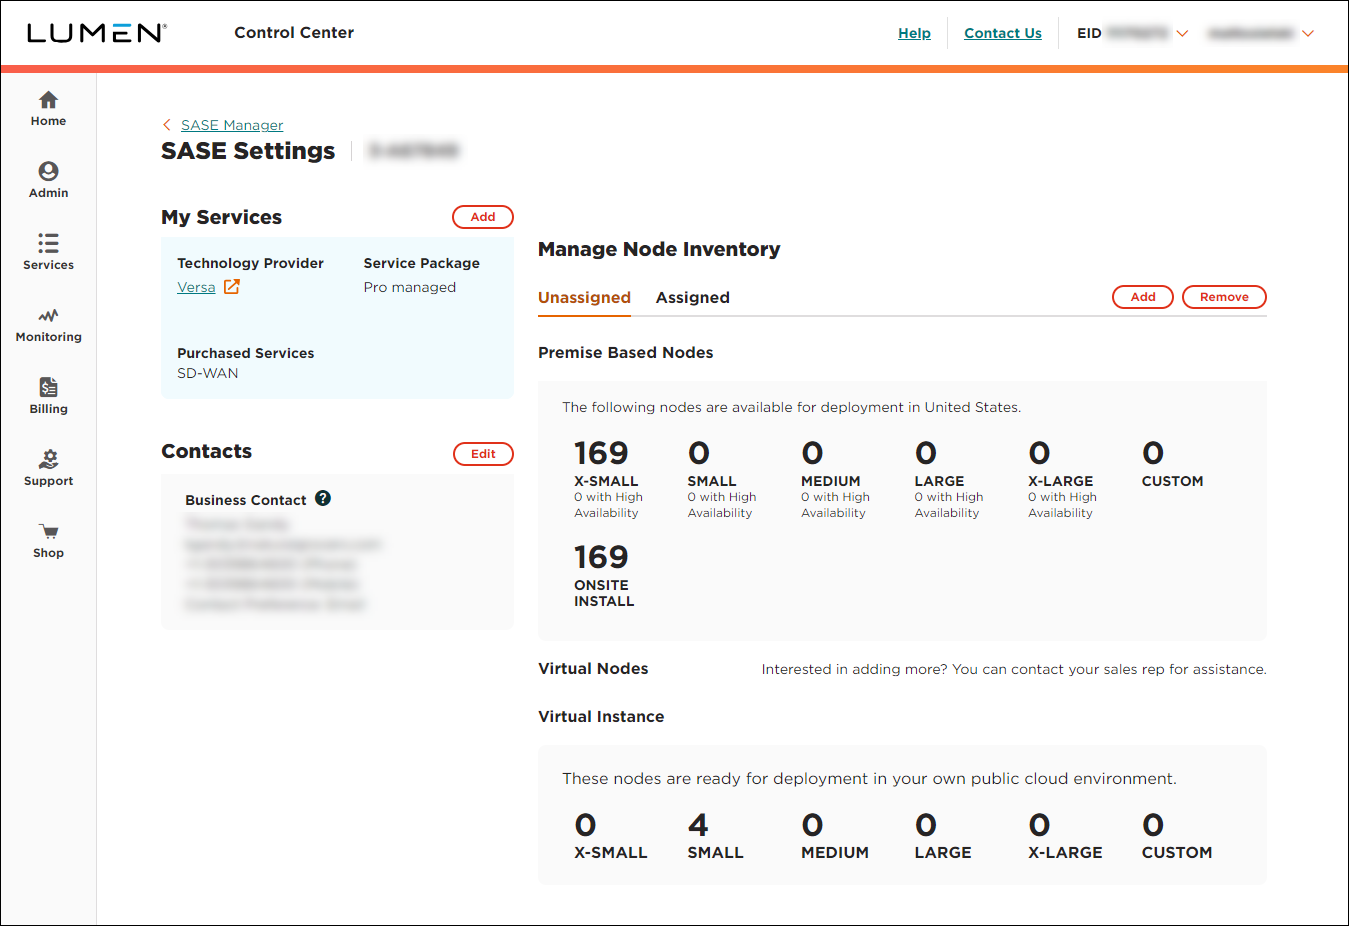Select the Monitoring sidebar icon
Viewport: 1349px width, 926px height.
pyautogui.click(x=48, y=323)
